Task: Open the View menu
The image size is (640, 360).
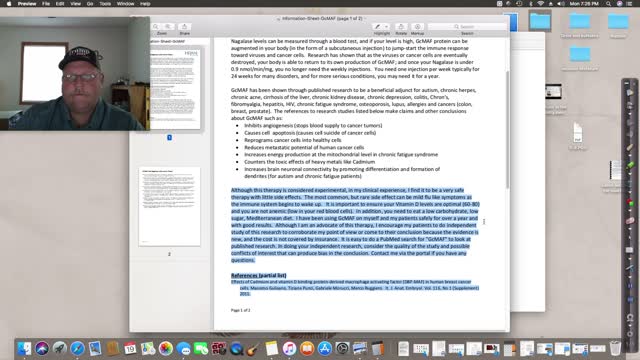Action: 75,4
